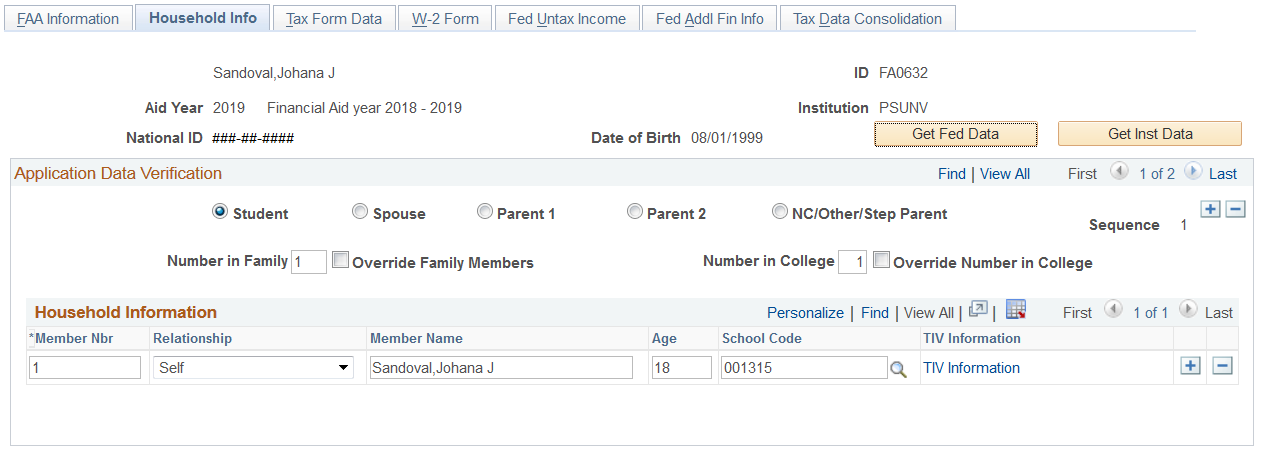Select the Spouse radio button
Screen dimensions: 1261x456
[x=360, y=212]
